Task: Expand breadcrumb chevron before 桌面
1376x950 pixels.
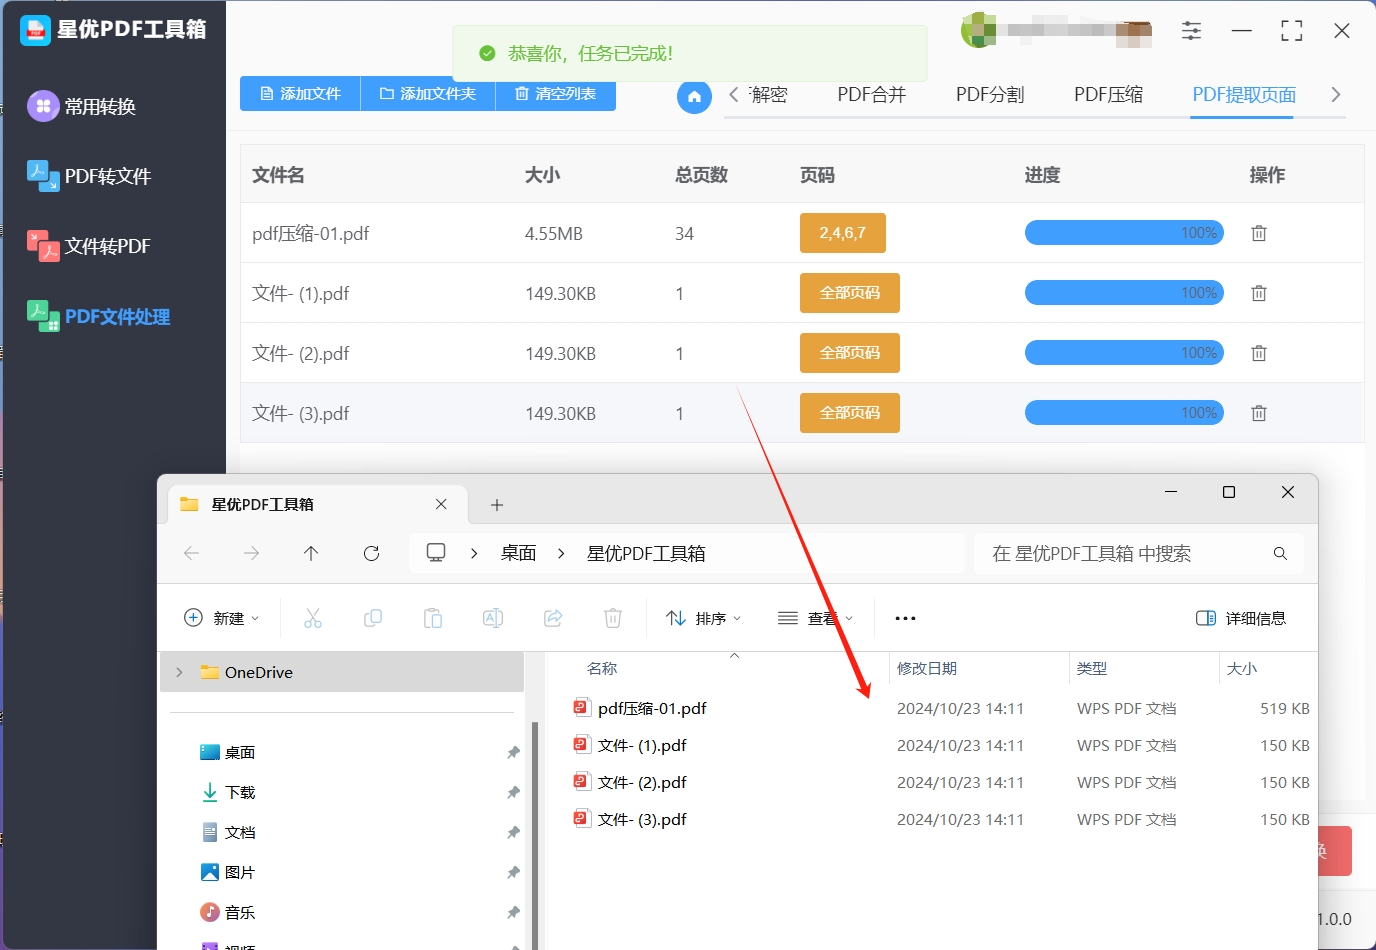Action: 474,553
